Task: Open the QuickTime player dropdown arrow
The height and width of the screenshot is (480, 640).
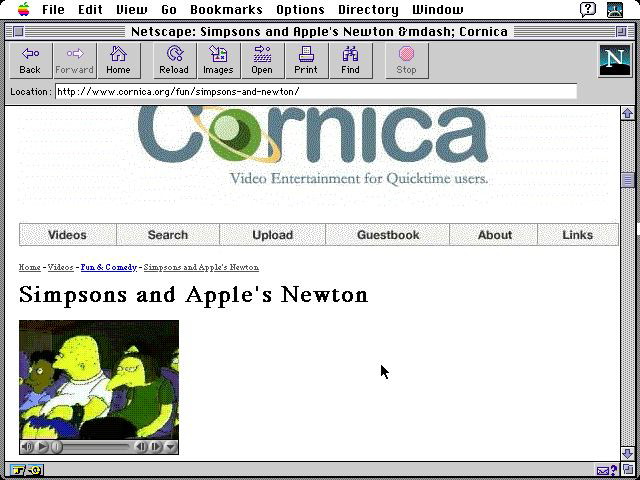Action: click(171, 447)
